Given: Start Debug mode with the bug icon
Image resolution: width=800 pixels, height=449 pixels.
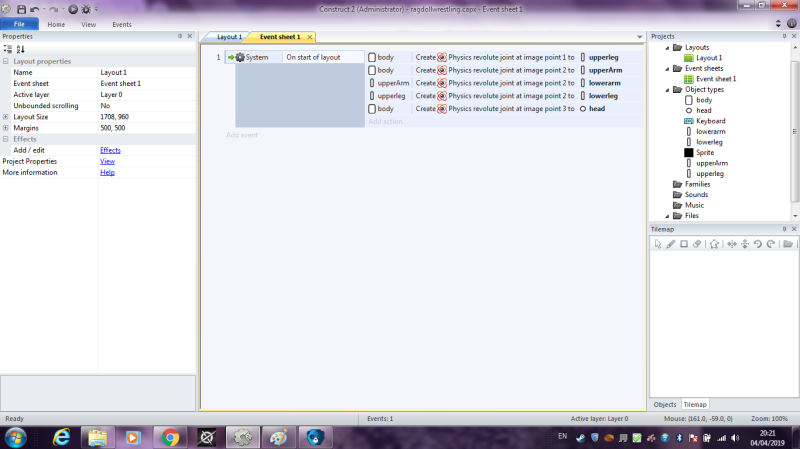Looking at the screenshot, I should (86, 9).
